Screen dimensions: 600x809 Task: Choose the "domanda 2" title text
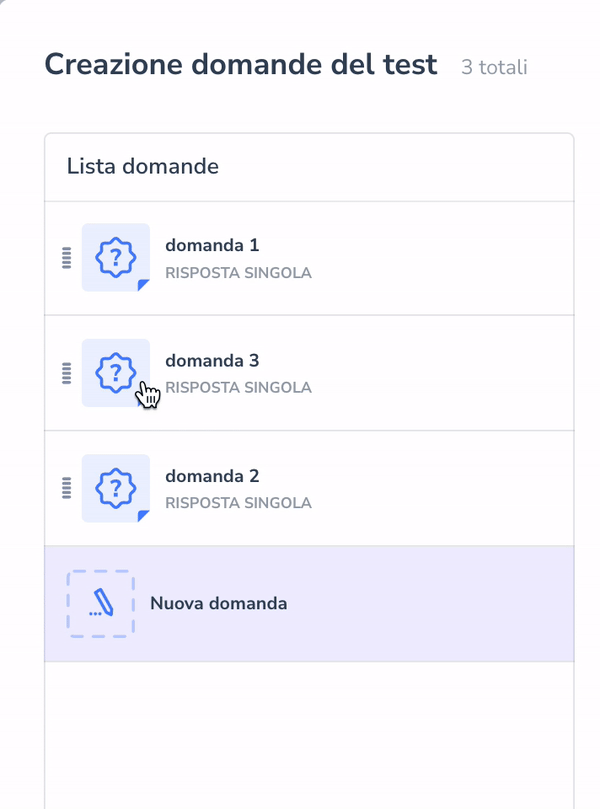tap(212, 476)
